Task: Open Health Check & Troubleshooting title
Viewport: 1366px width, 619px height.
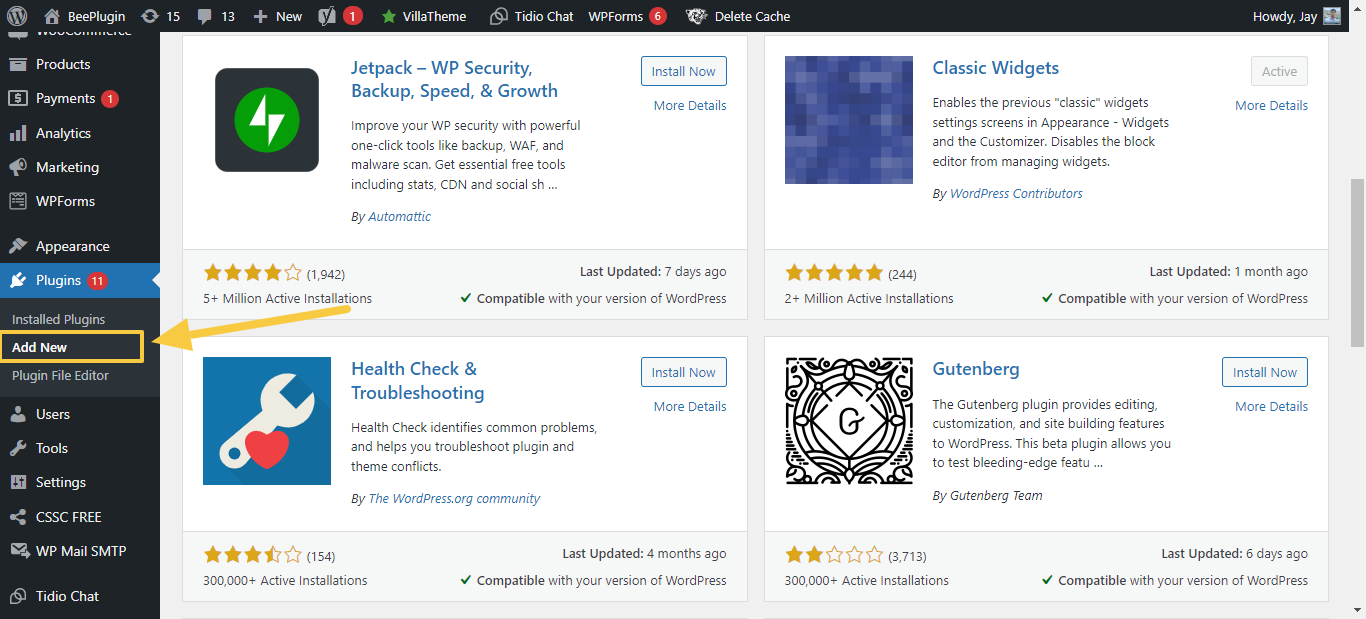Action: click(x=418, y=380)
